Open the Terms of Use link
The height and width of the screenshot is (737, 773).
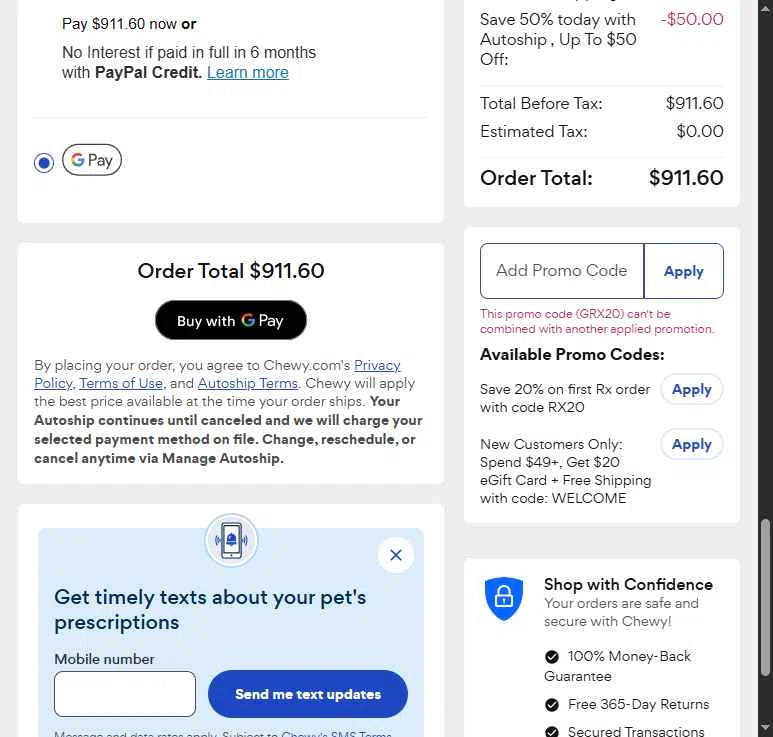point(121,383)
